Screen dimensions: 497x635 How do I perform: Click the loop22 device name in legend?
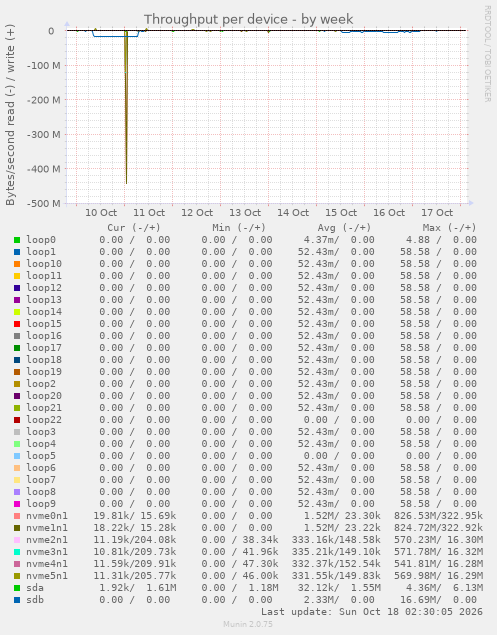pos(44,420)
